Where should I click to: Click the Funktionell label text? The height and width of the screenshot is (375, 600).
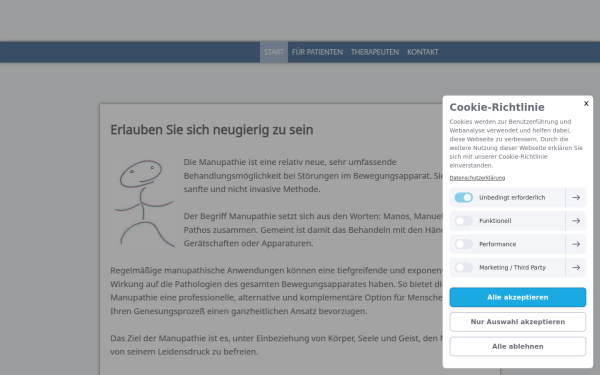(495, 221)
